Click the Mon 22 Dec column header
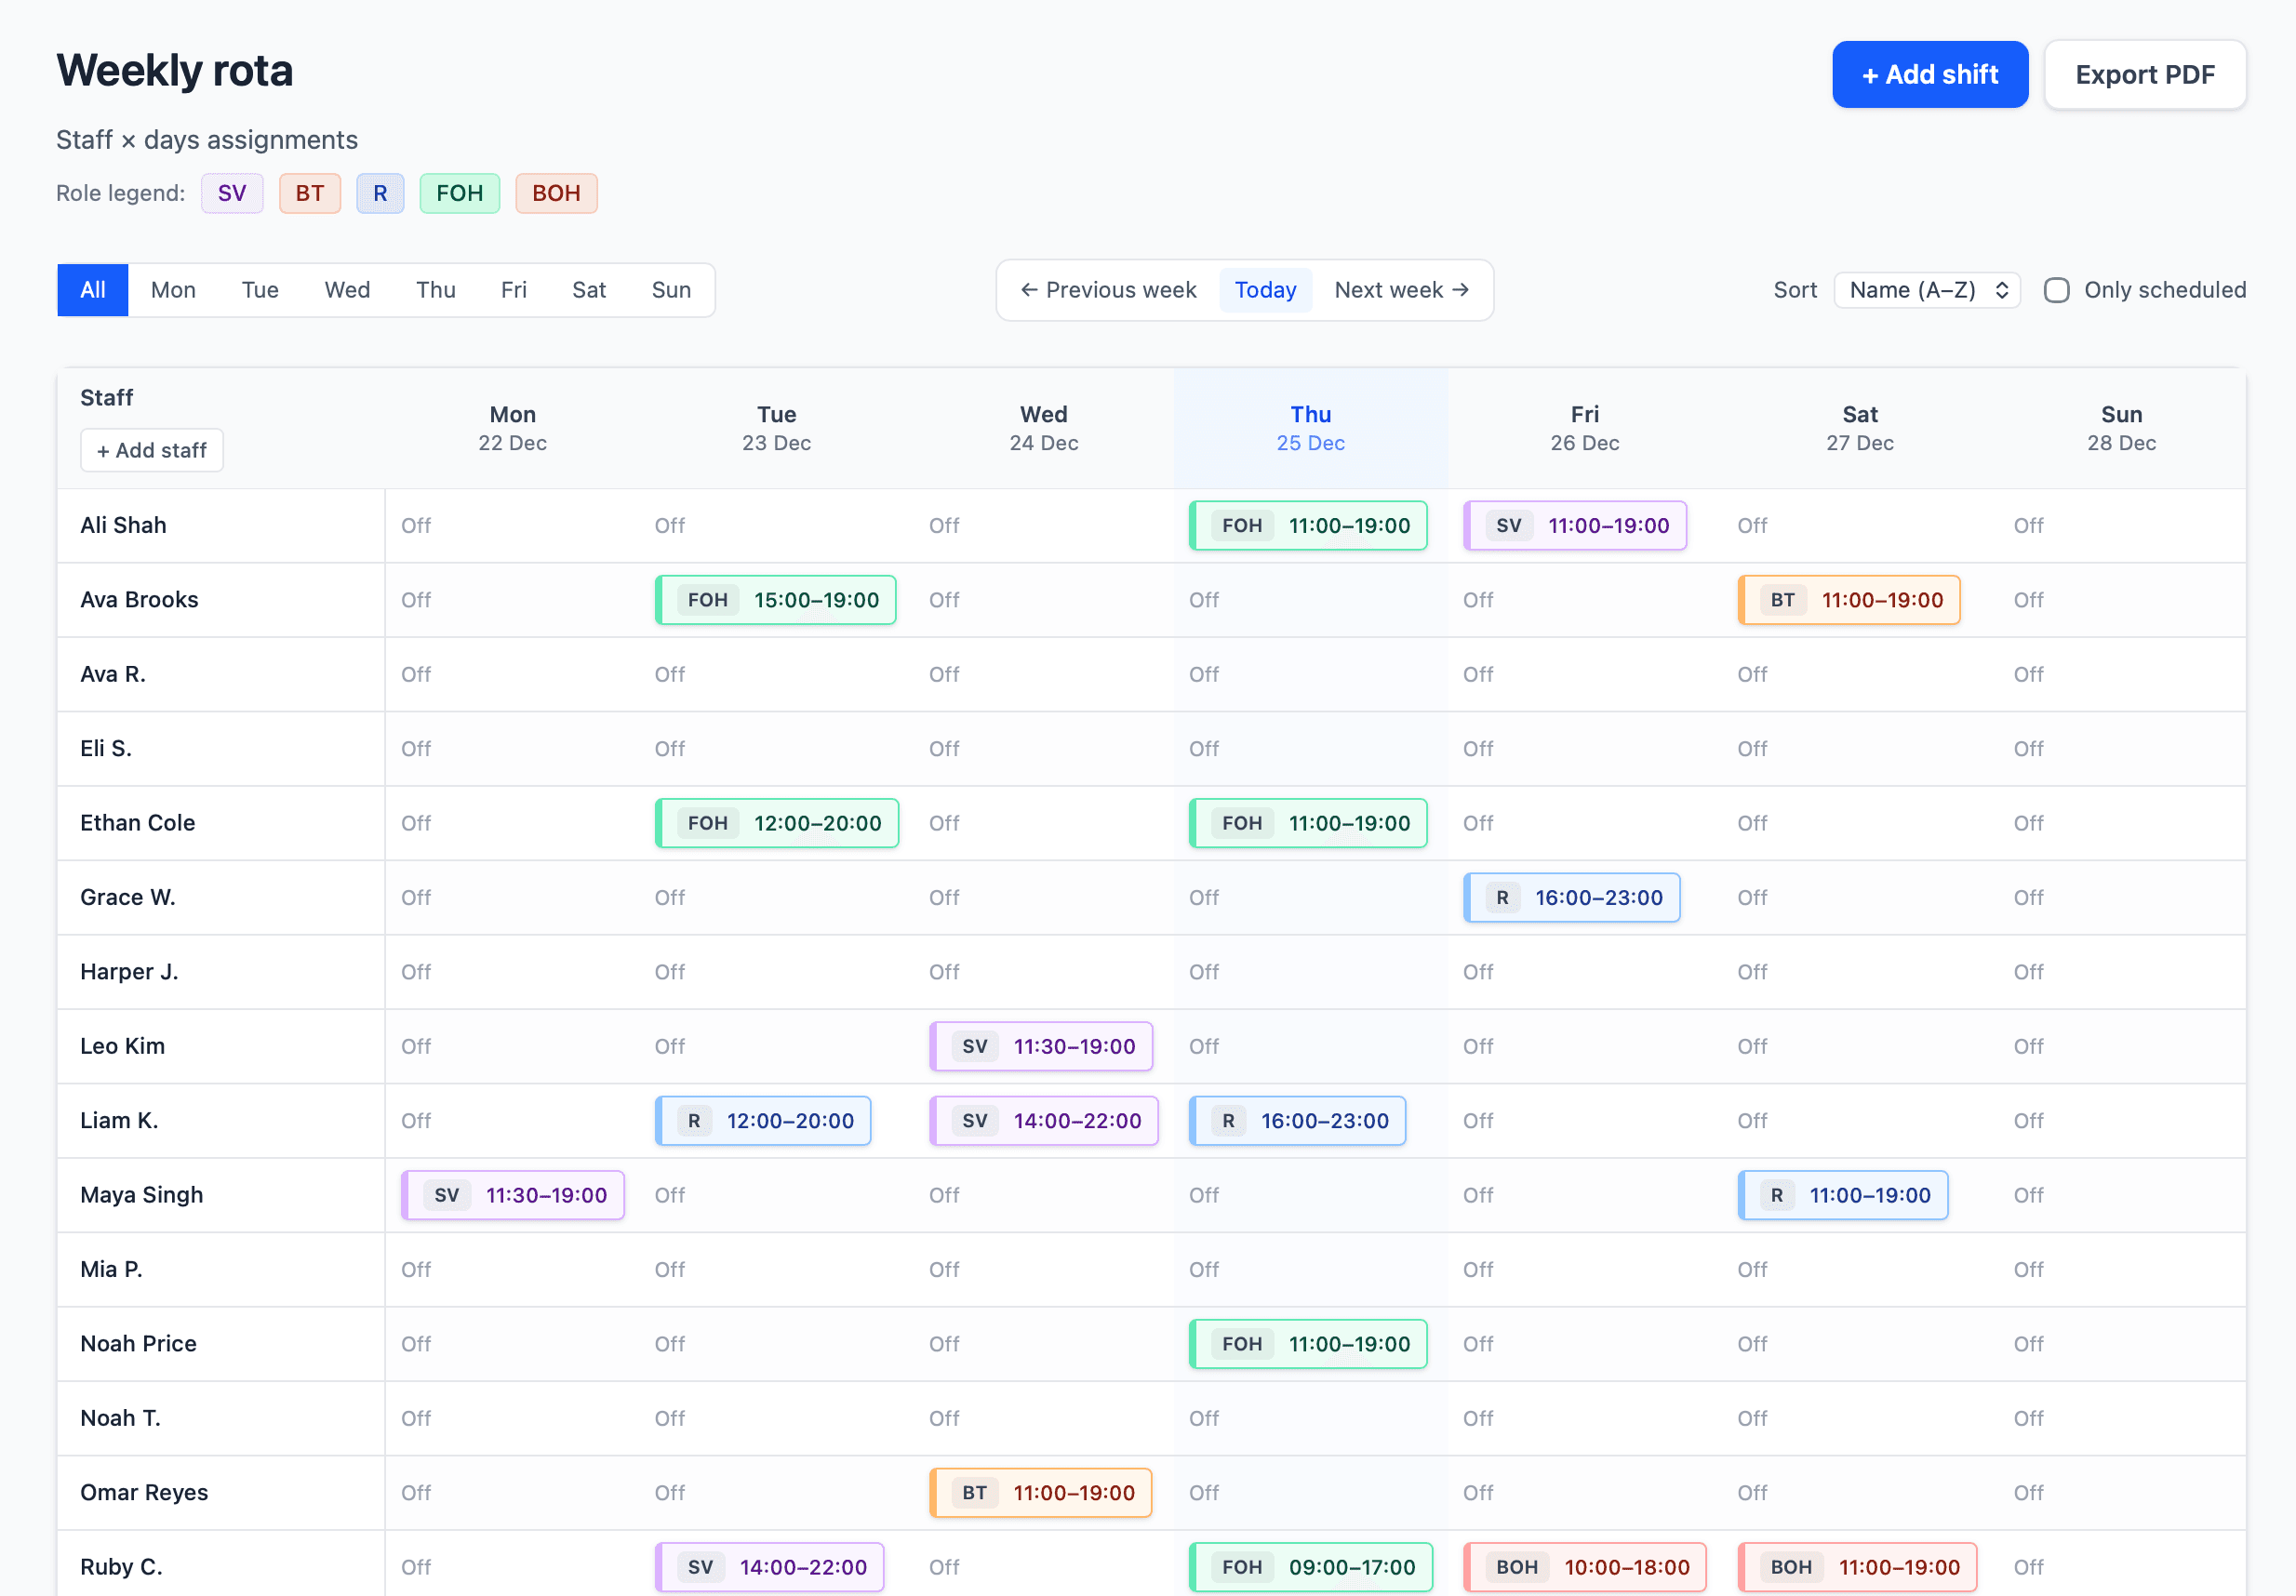Image resolution: width=2296 pixels, height=1596 pixels. (x=512, y=428)
